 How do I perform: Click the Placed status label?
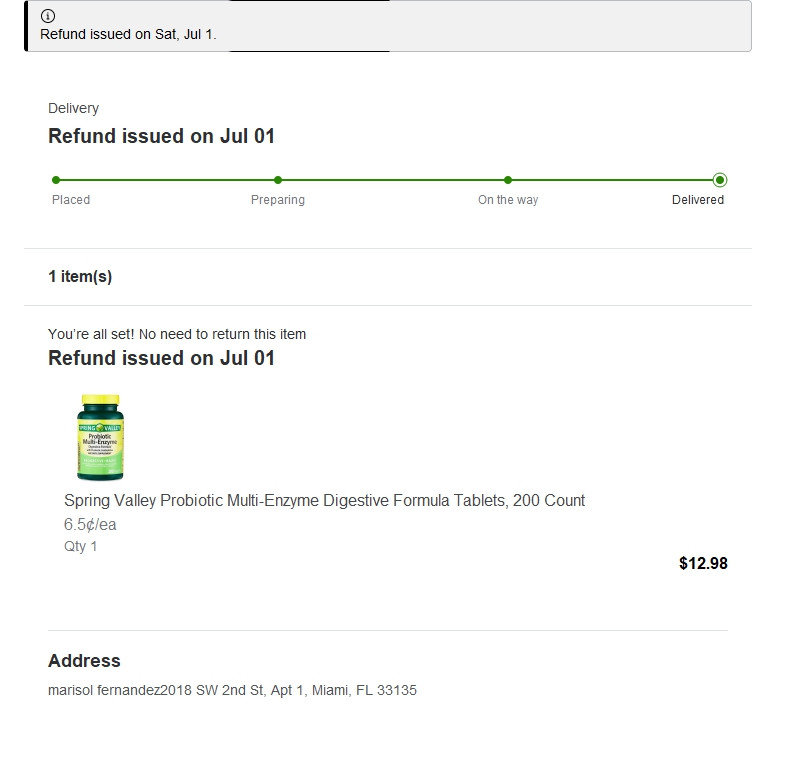[71, 200]
